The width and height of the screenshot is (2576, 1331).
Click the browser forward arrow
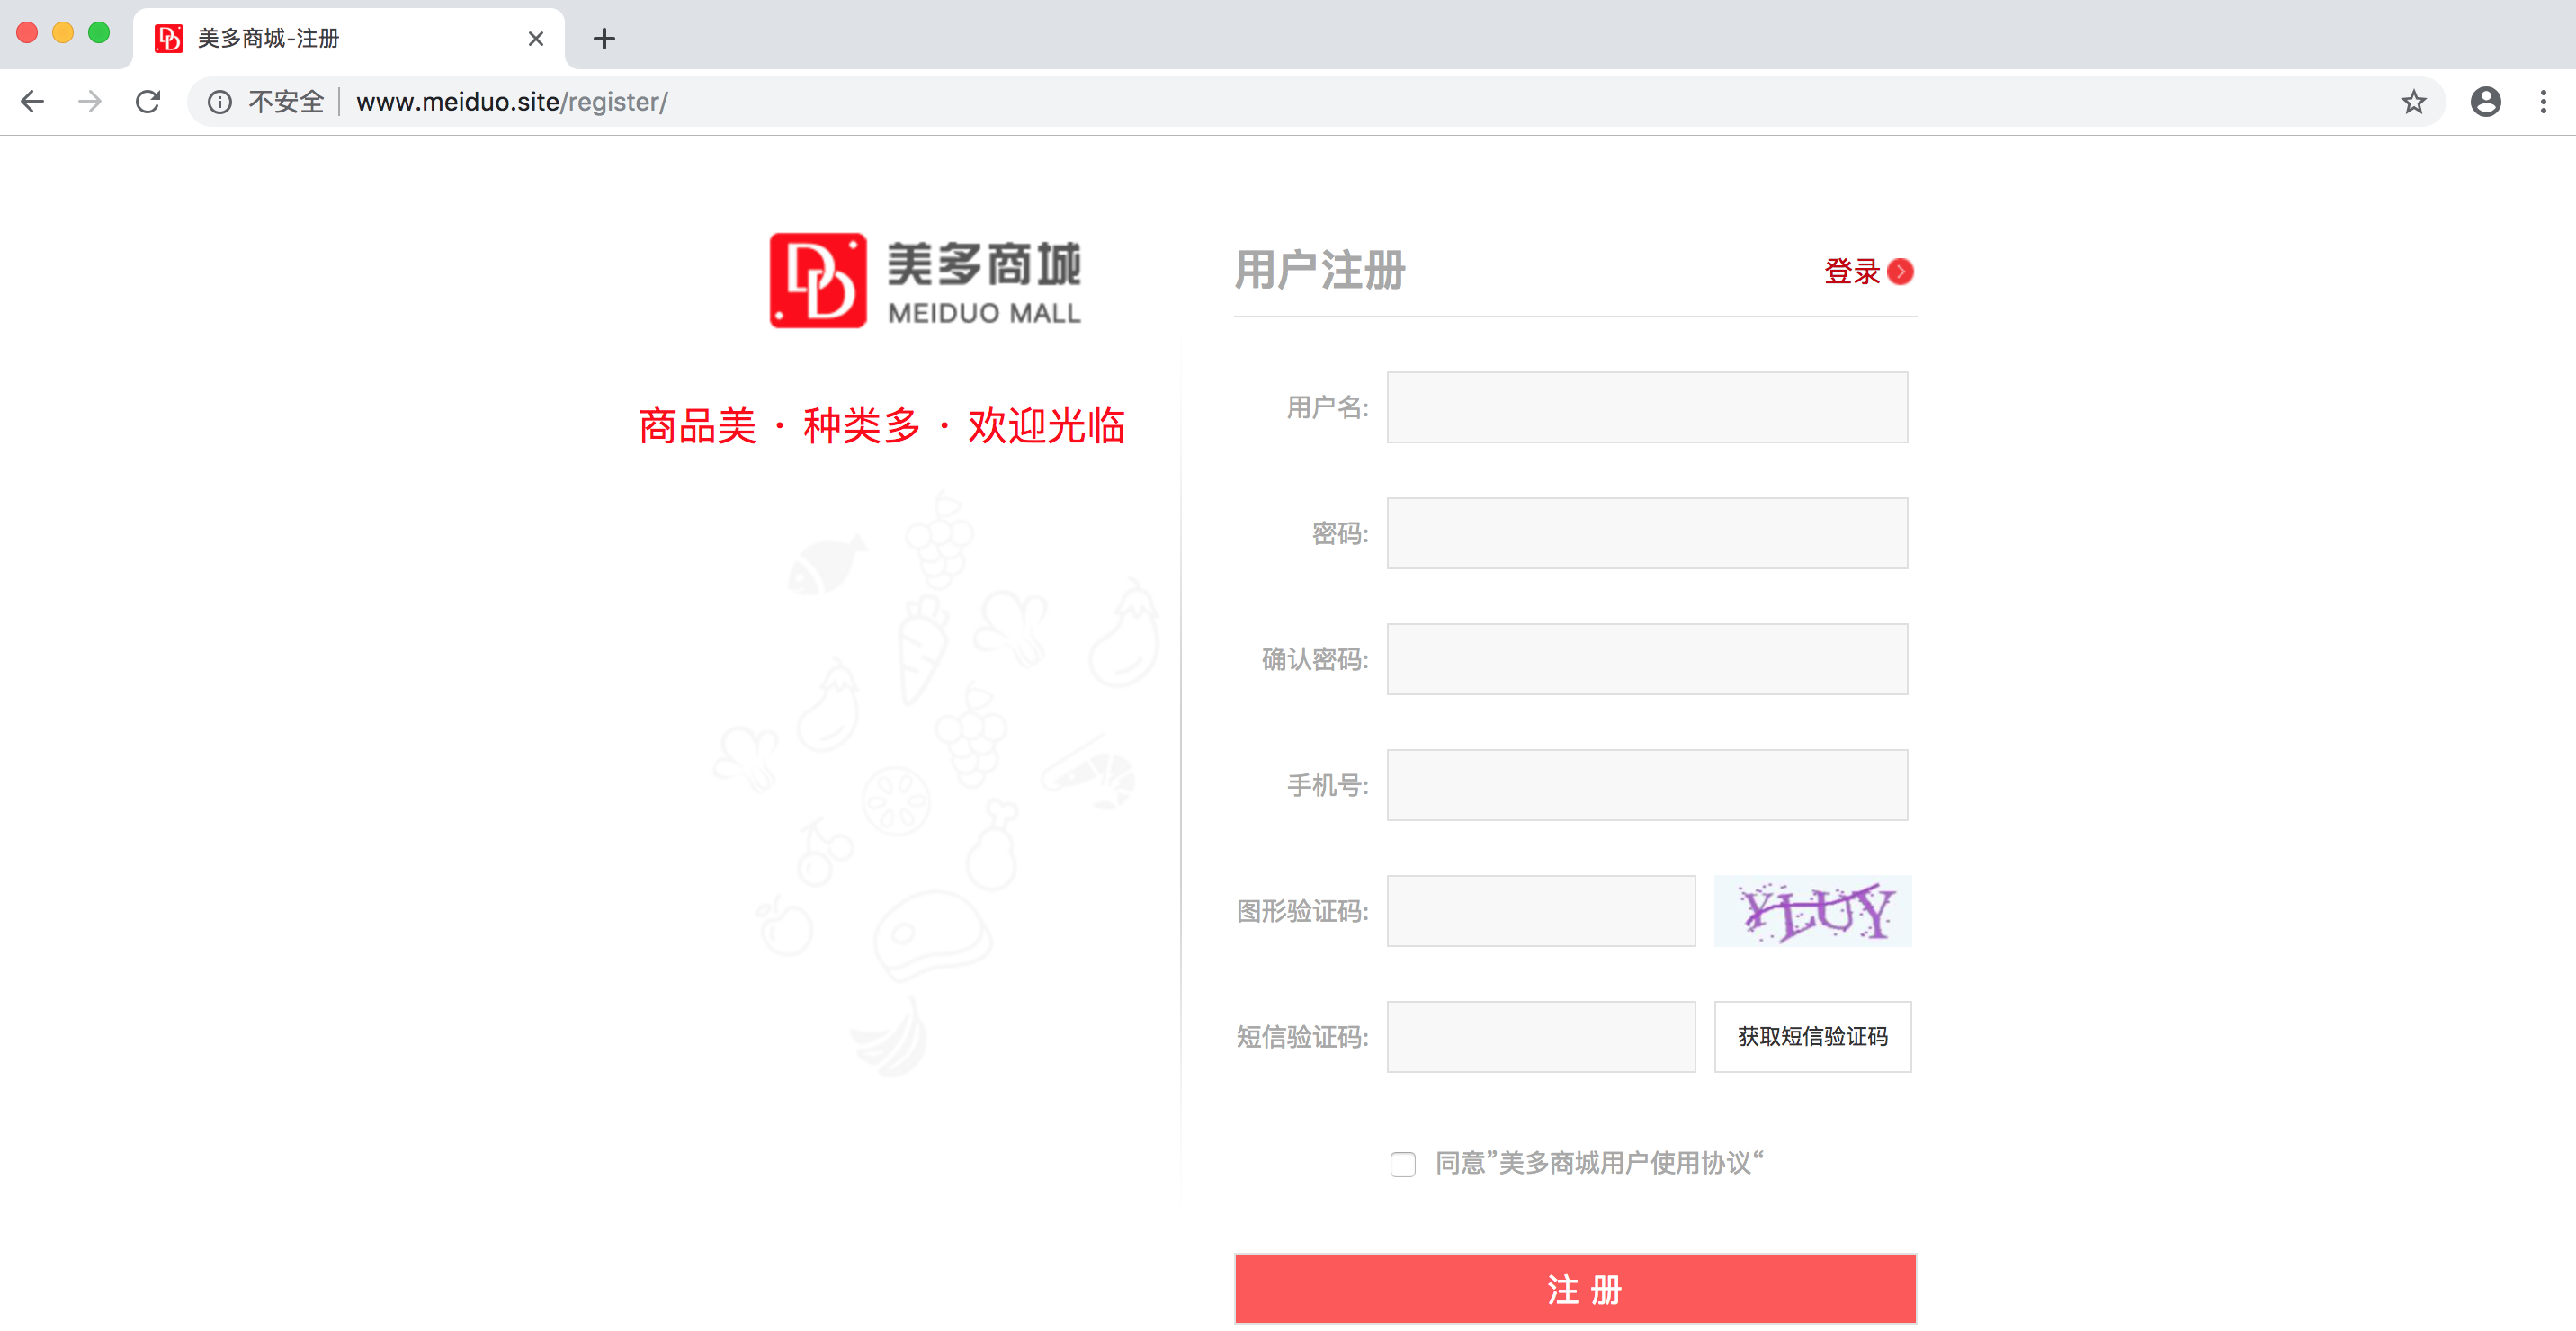tap(90, 101)
